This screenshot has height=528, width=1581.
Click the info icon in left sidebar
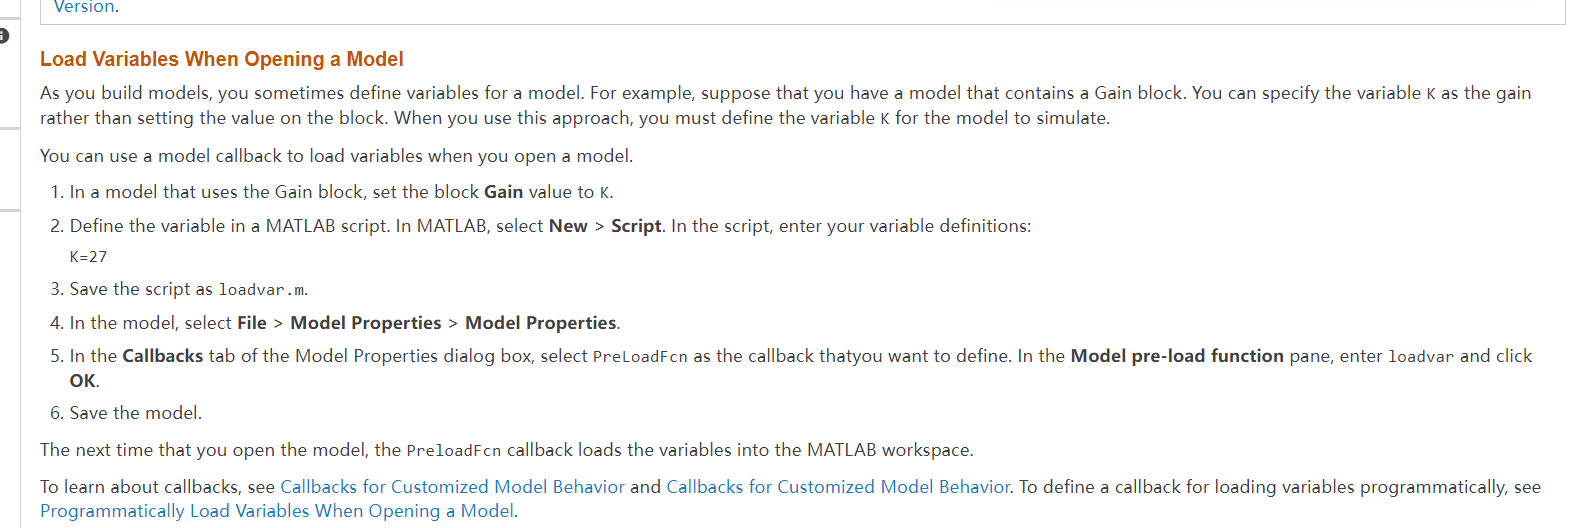click(4, 36)
